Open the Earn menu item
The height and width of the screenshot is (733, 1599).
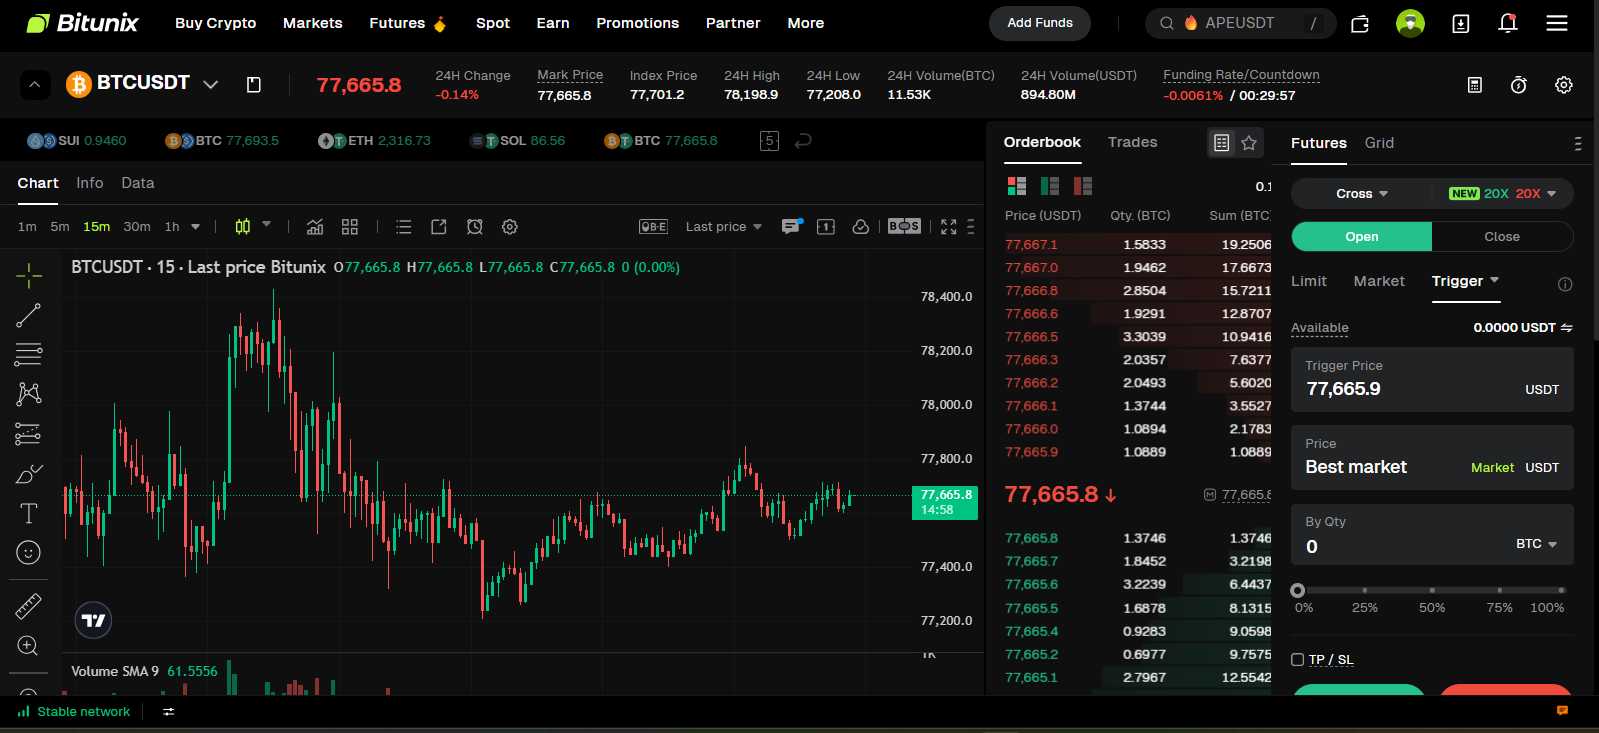pos(553,23)
